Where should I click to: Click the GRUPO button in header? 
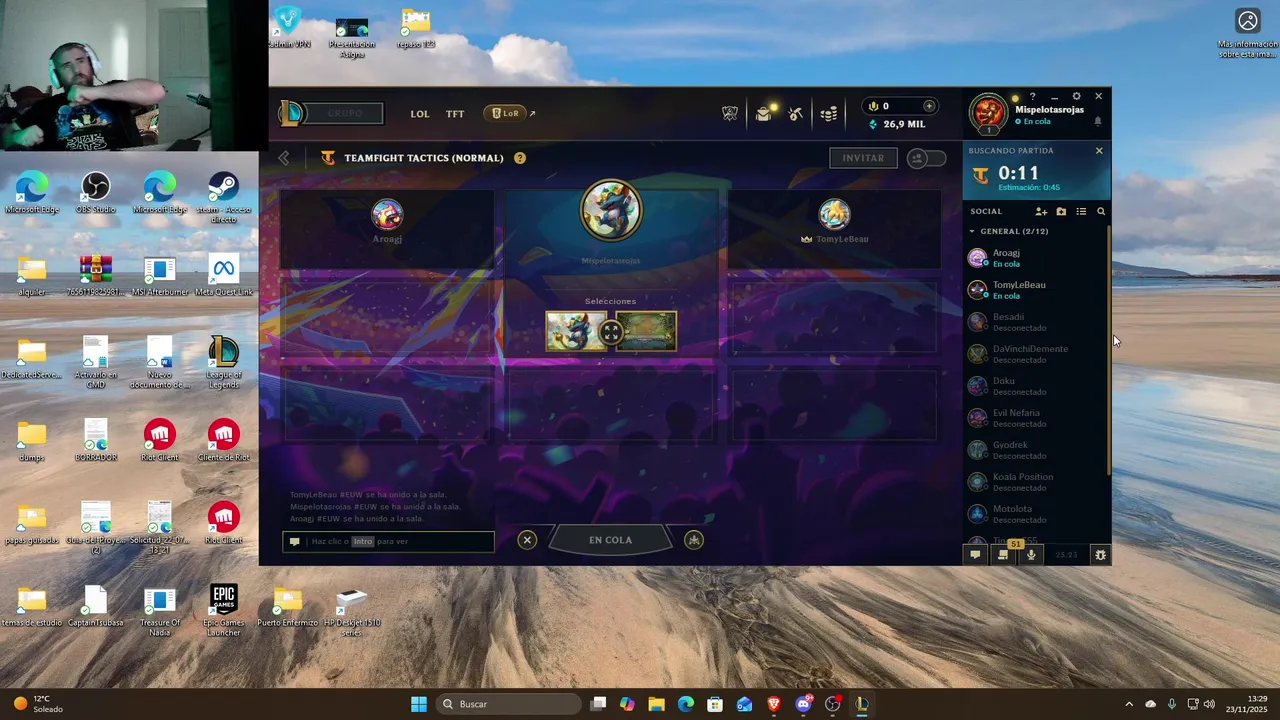345,114
